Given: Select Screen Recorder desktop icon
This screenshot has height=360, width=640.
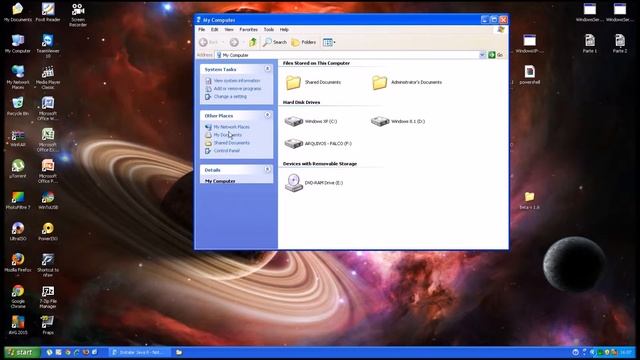Looking at the screenshot, I should click(x=78, y=14).
